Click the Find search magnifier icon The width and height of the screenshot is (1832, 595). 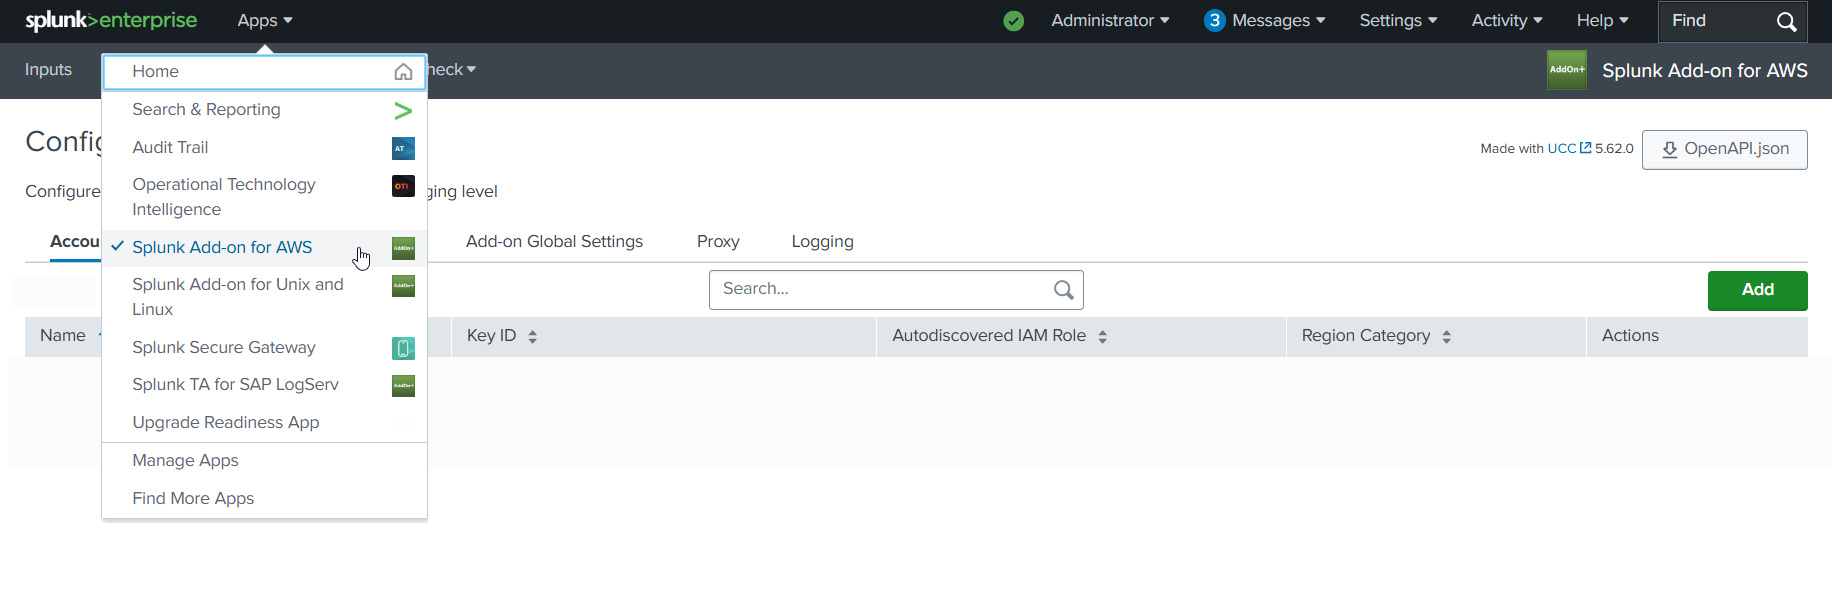tap(1786, 22)
